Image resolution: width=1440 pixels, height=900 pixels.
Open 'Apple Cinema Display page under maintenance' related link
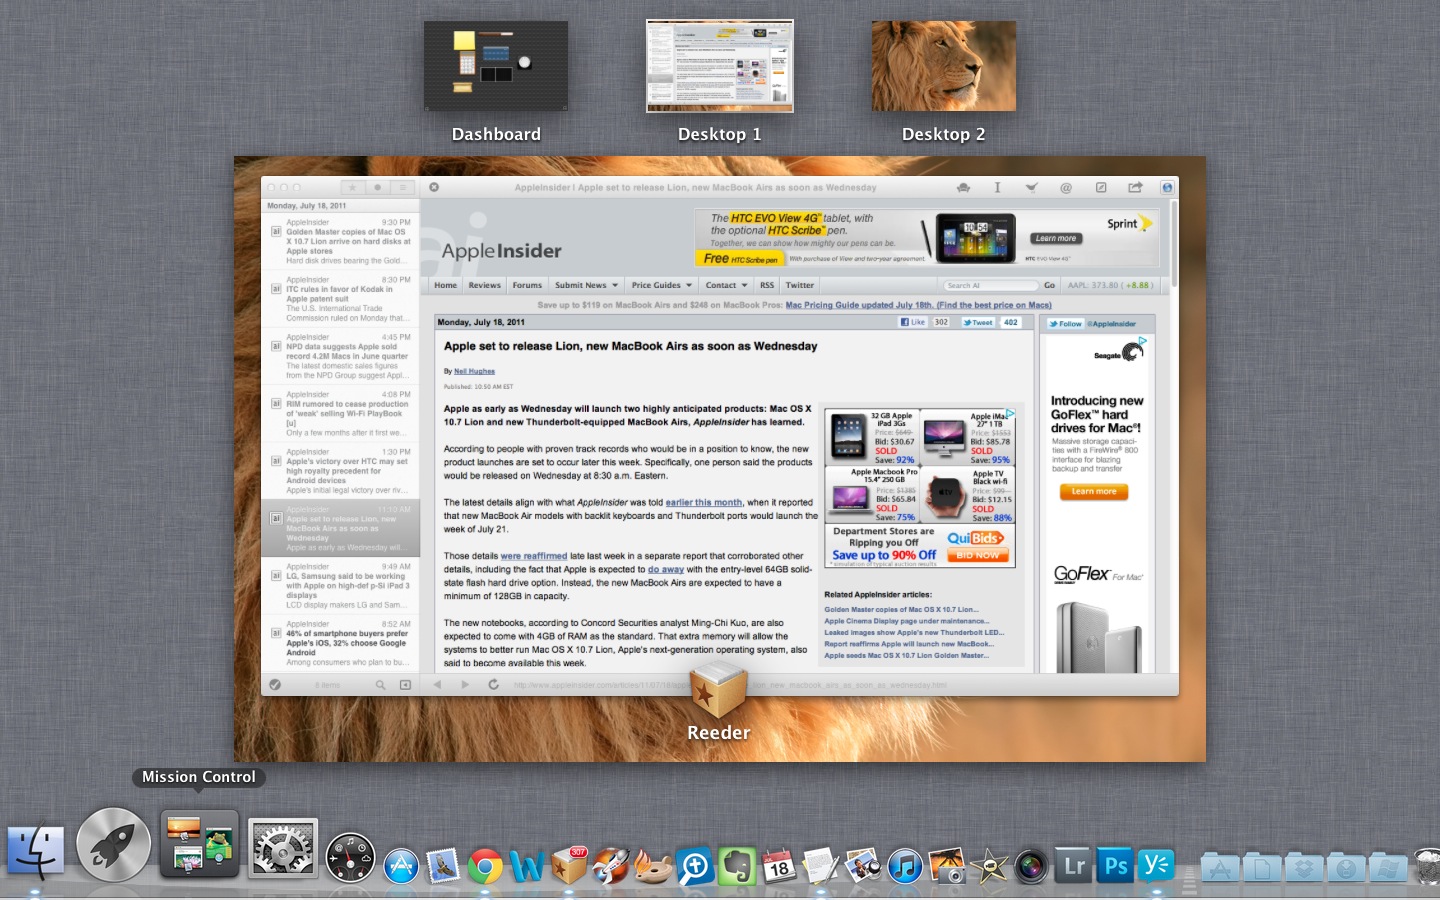906,621
